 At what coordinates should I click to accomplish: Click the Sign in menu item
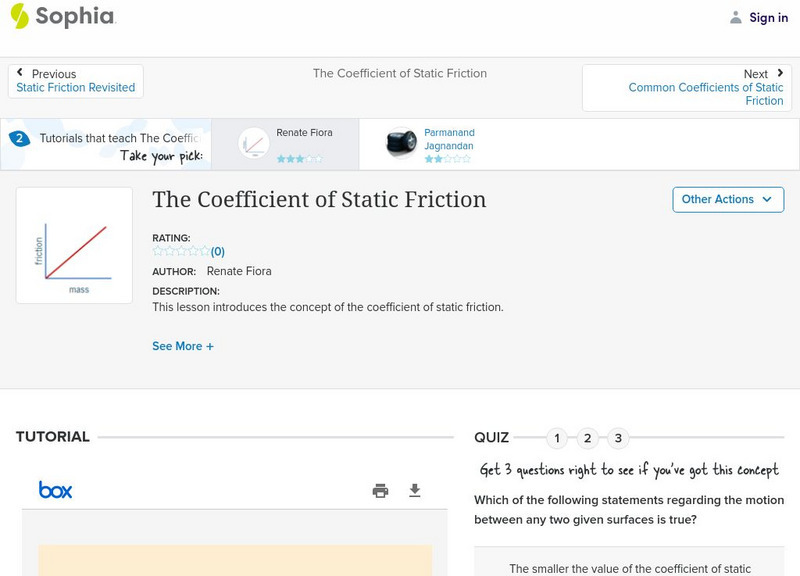click(x=768, y=17)
